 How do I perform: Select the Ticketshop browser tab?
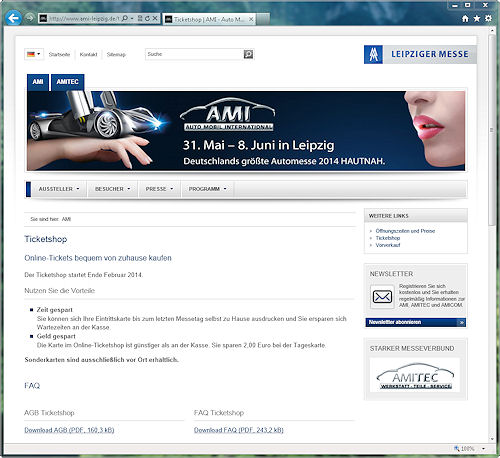[x=209, y=20]
